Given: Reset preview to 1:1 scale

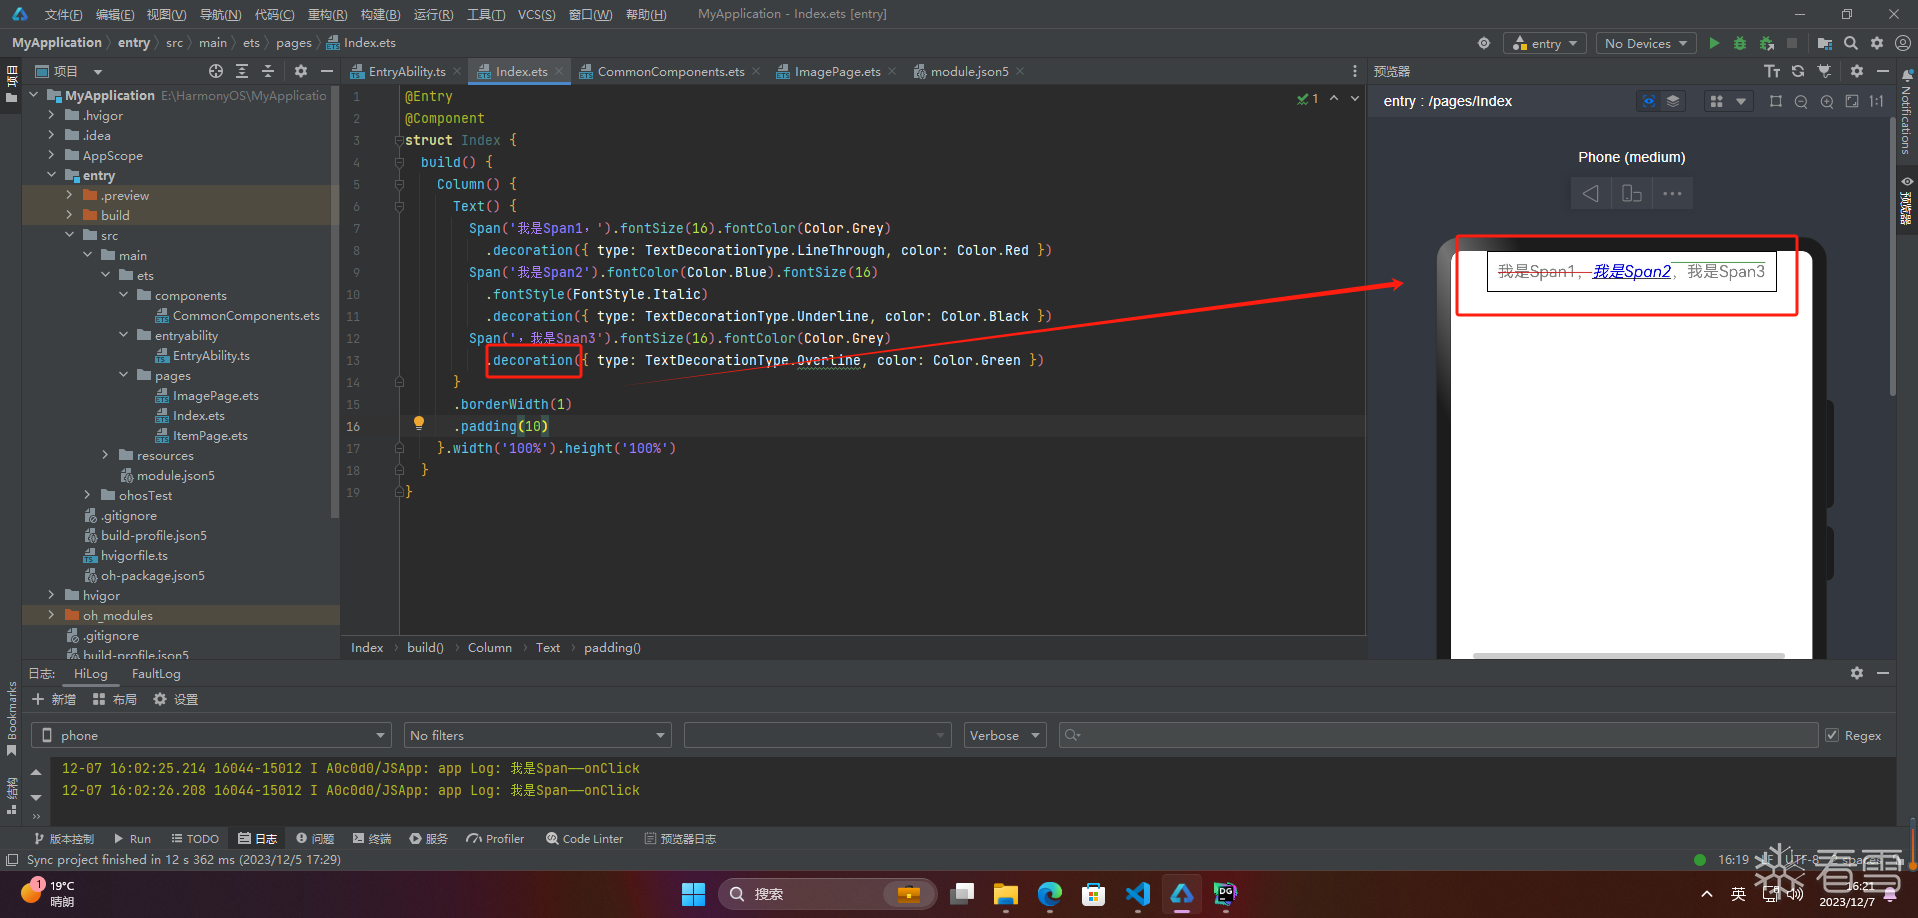Looking at the screenshot, I should click(1877, 101).
